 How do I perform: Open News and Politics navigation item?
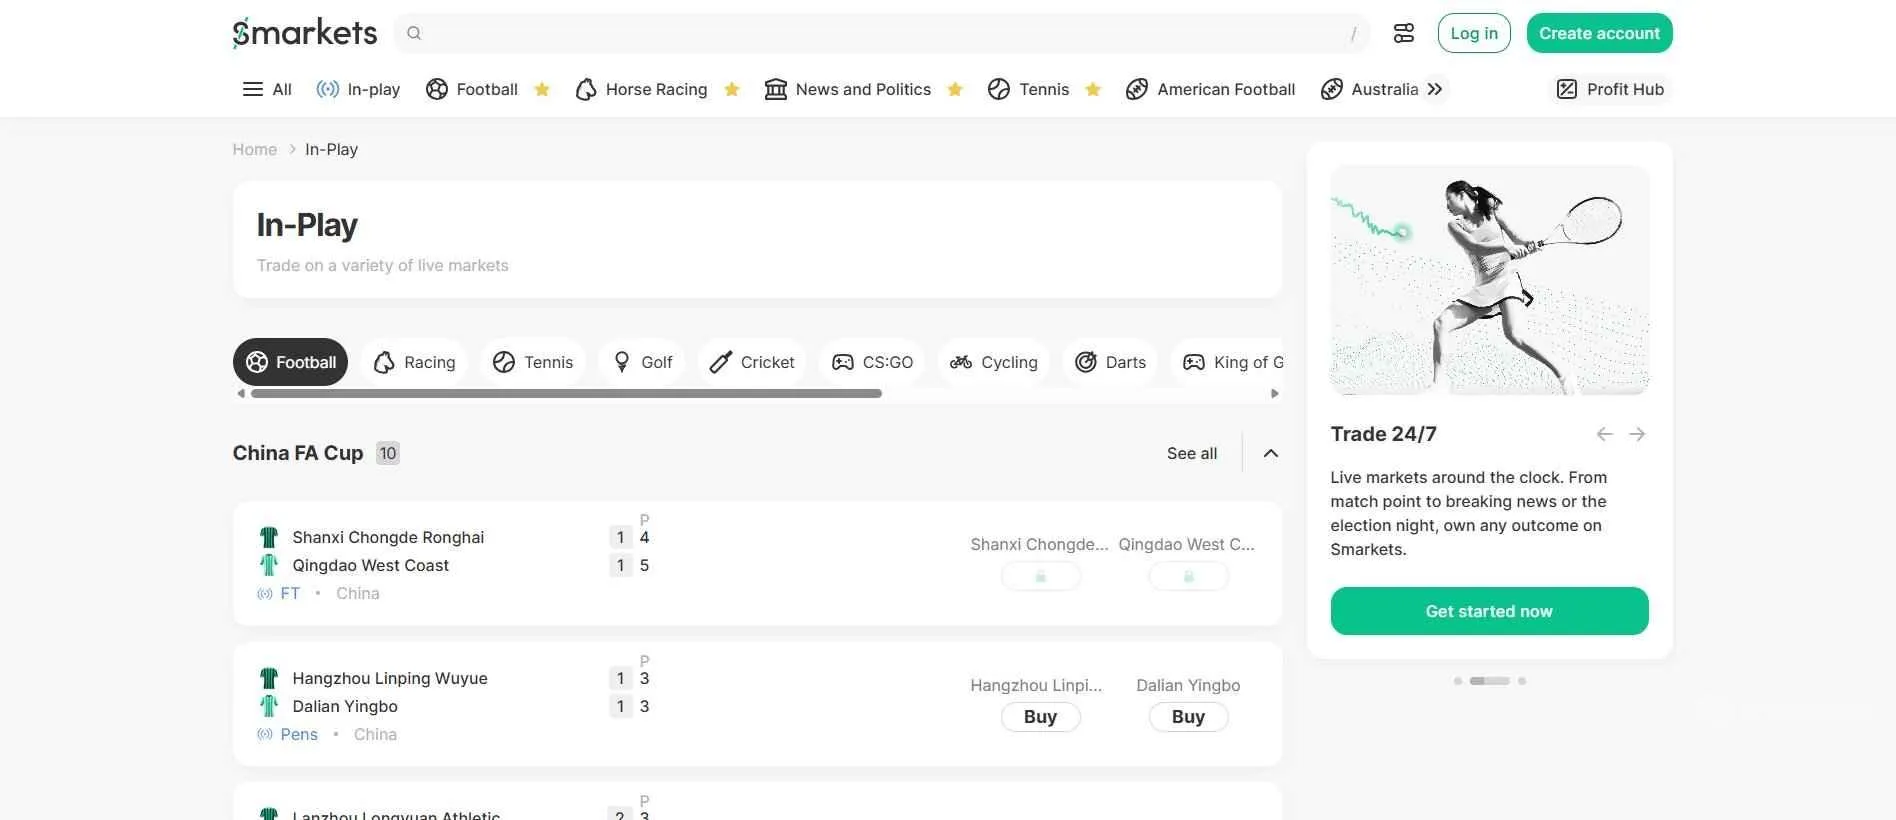(848, 89)
